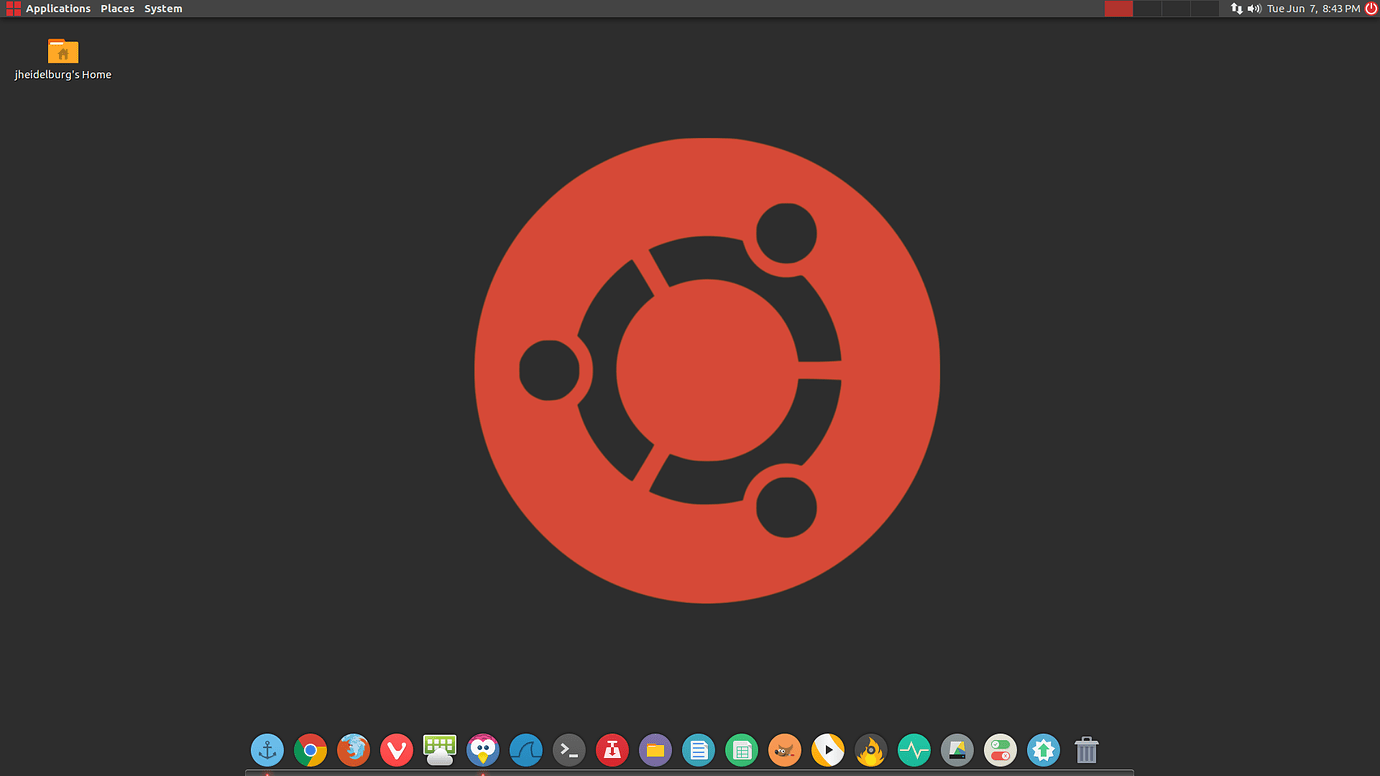Launch the System Monitor pulse icon
This screenshot has width=1380, height=776.
(x=914, y=749)
